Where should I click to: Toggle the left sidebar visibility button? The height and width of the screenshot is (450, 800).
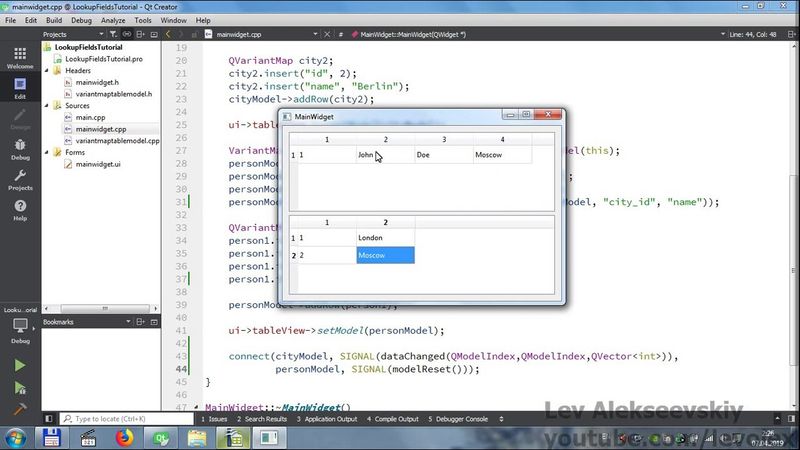coord(50,419)
